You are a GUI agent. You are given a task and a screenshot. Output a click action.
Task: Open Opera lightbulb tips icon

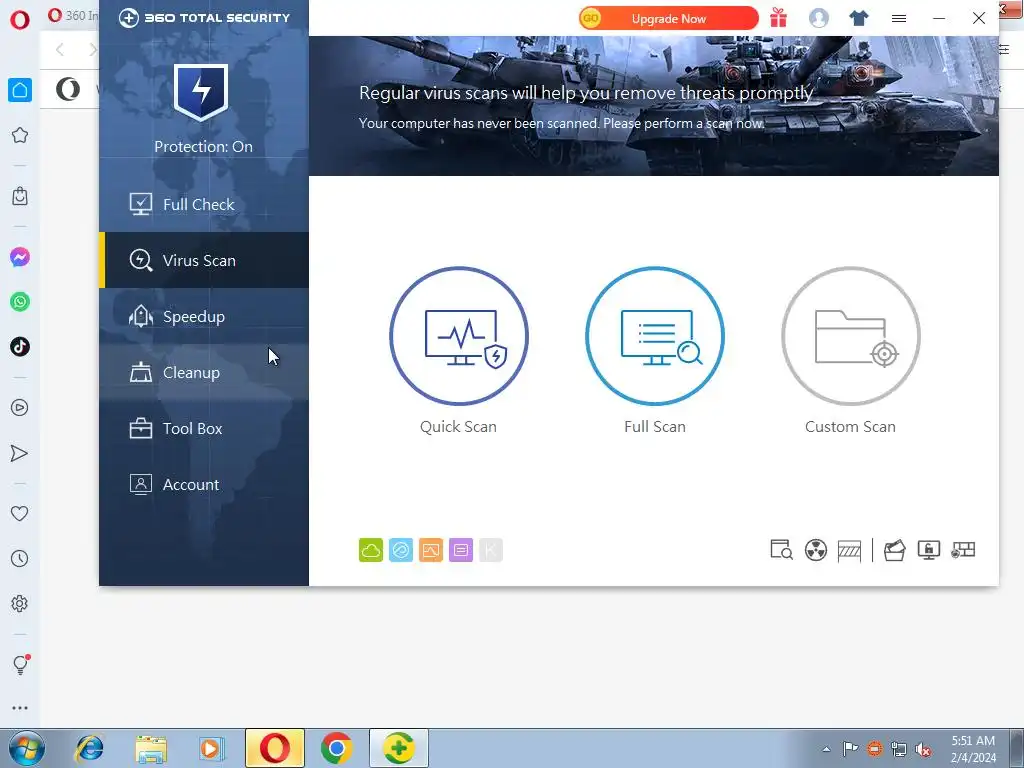click(x=20, y=664)
